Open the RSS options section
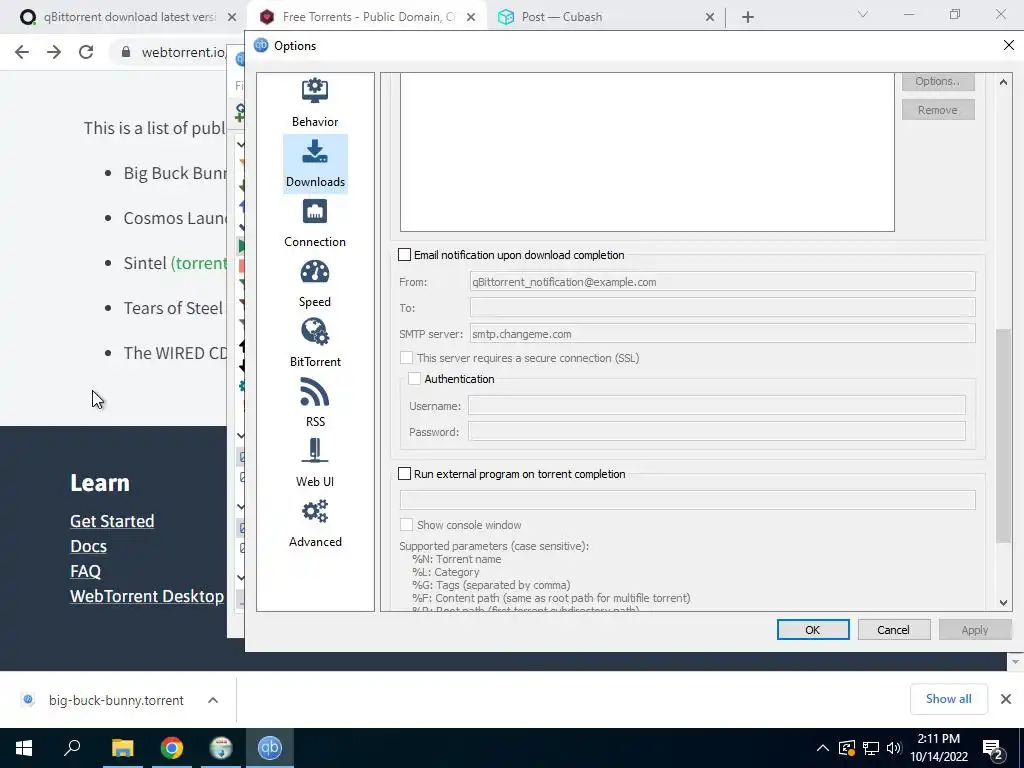Screen dimensions: 1024x768 (315, 404)
